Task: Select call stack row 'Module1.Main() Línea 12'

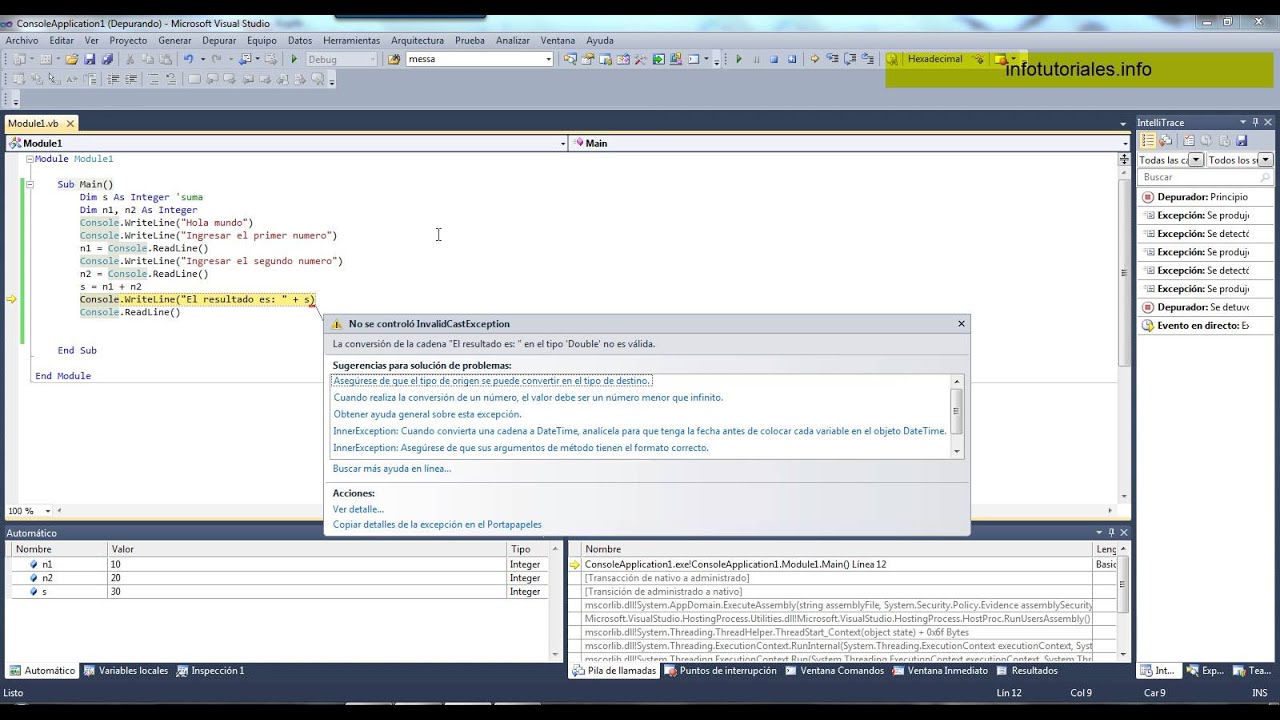Action: point(735,564)
